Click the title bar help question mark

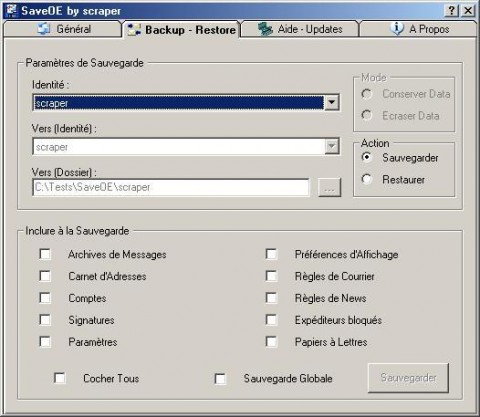click(452, 11)
